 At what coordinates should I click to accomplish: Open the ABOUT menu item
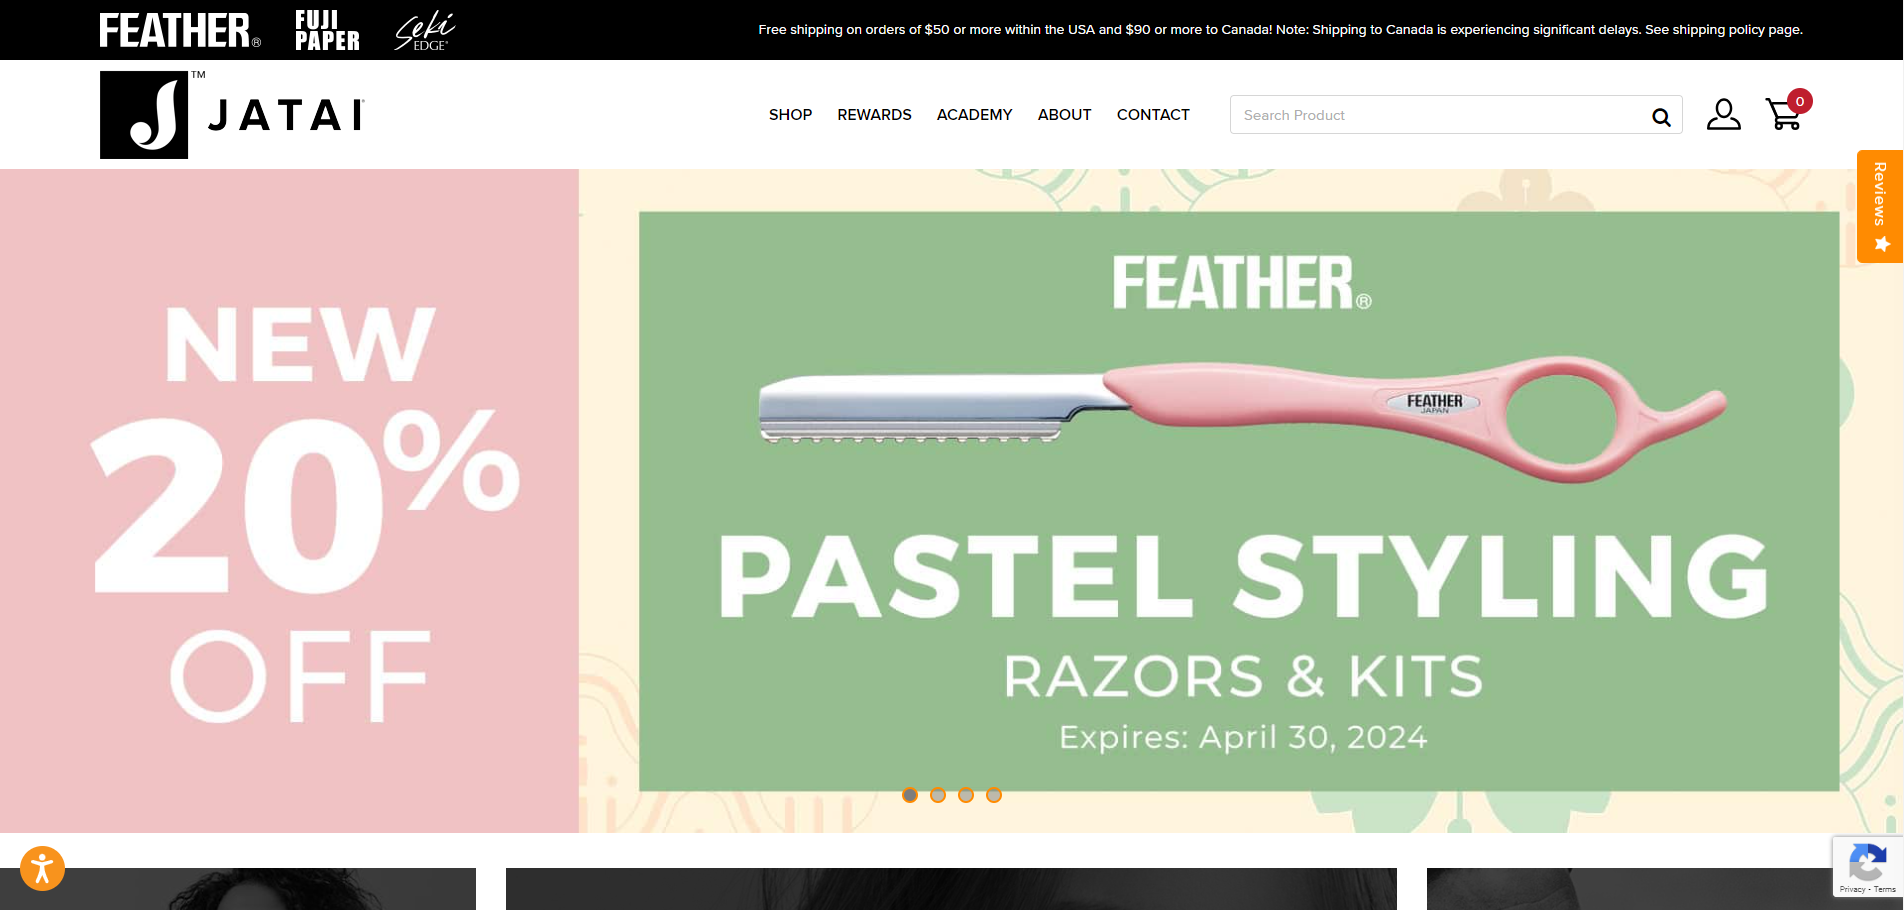pos(1064,115)
